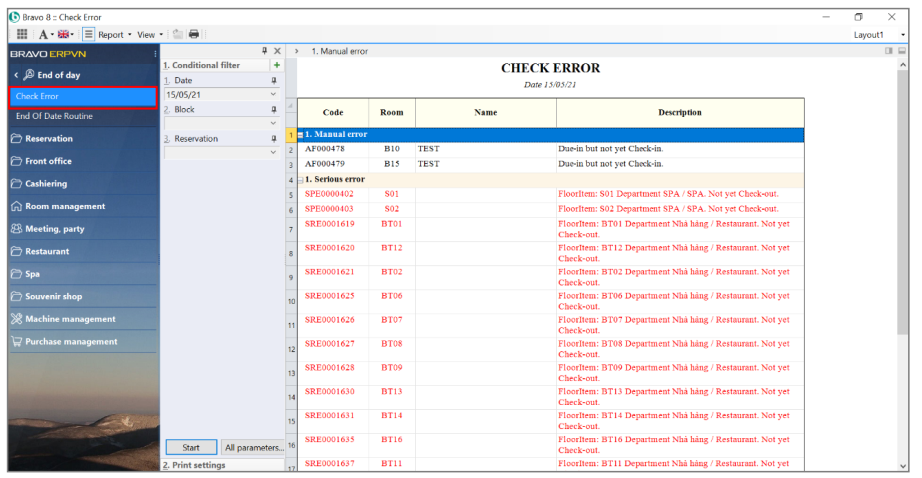Click the report vertical scrollbar thumb
Viewport: 922px width, 478px height.
(903, 203)
